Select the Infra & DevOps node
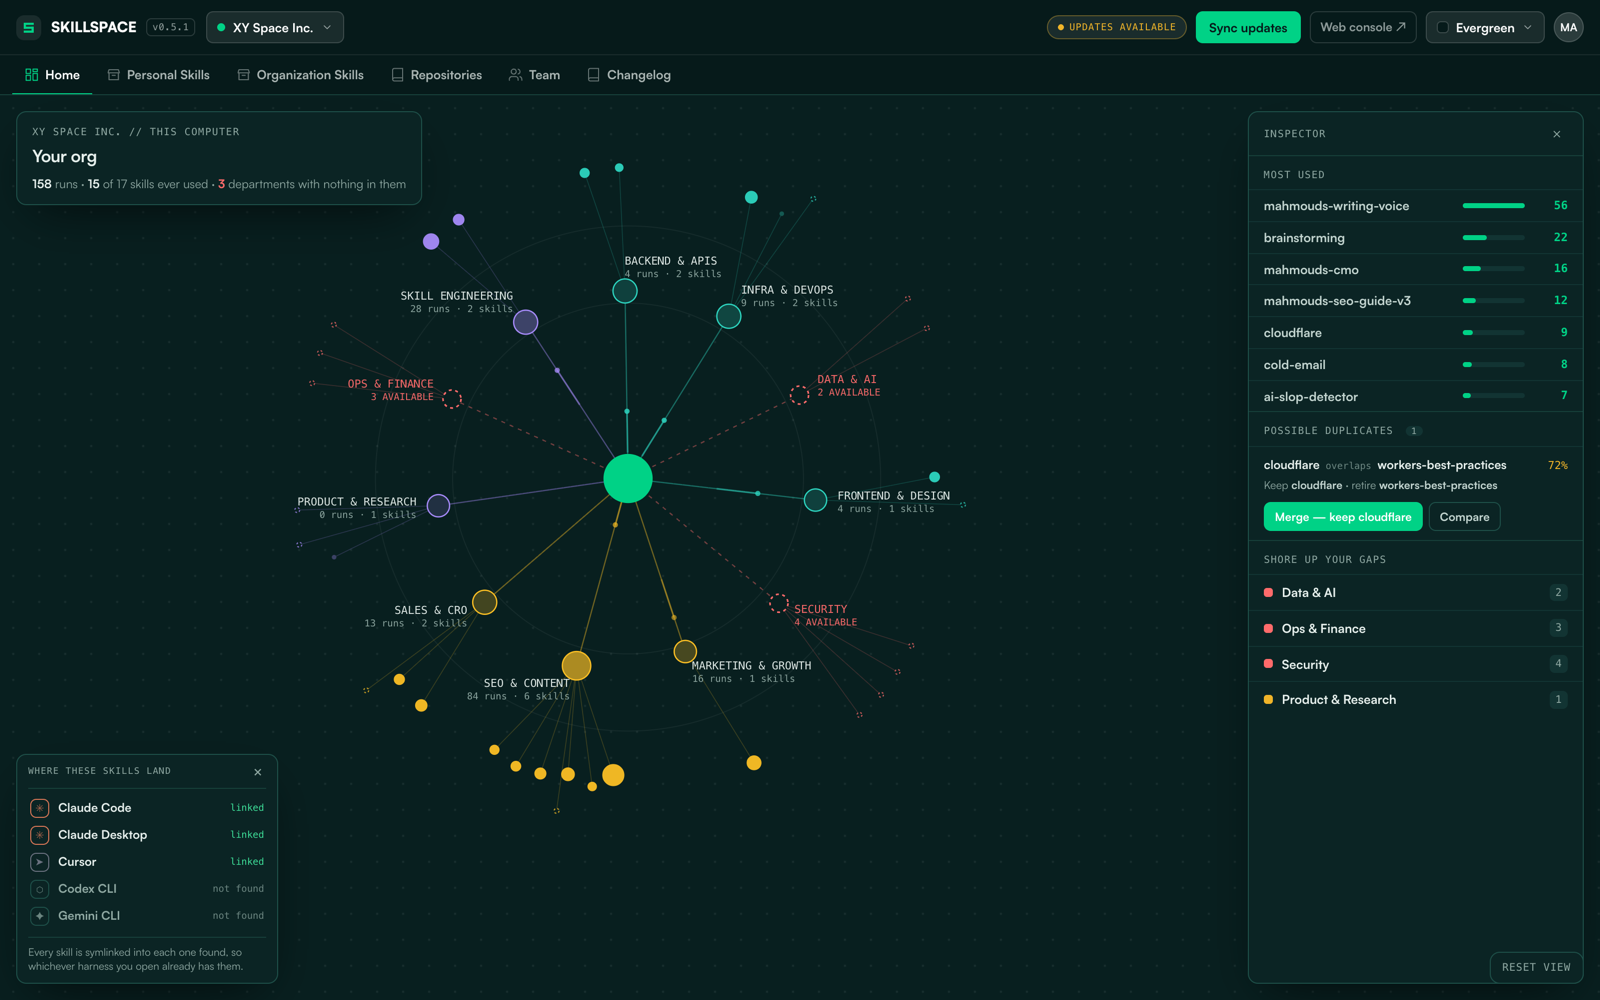1600x1000 pixels. 729,317
